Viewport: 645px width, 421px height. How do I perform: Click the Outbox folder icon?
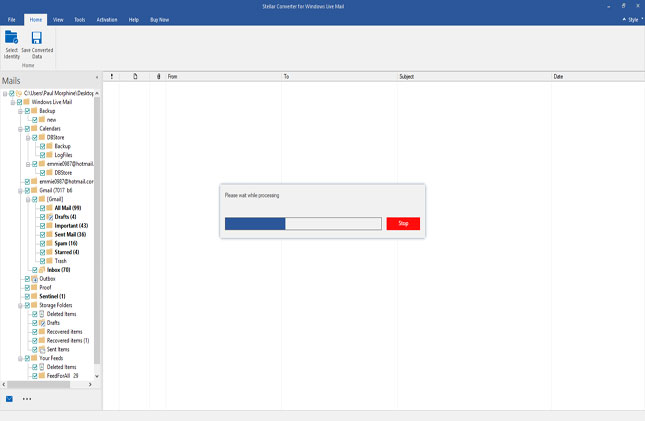tap(35, 279)
